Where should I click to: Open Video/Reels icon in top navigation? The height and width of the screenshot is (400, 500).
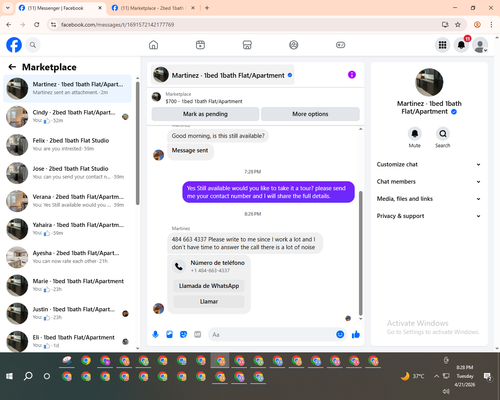pyautogui.click(x=200, y=45)
